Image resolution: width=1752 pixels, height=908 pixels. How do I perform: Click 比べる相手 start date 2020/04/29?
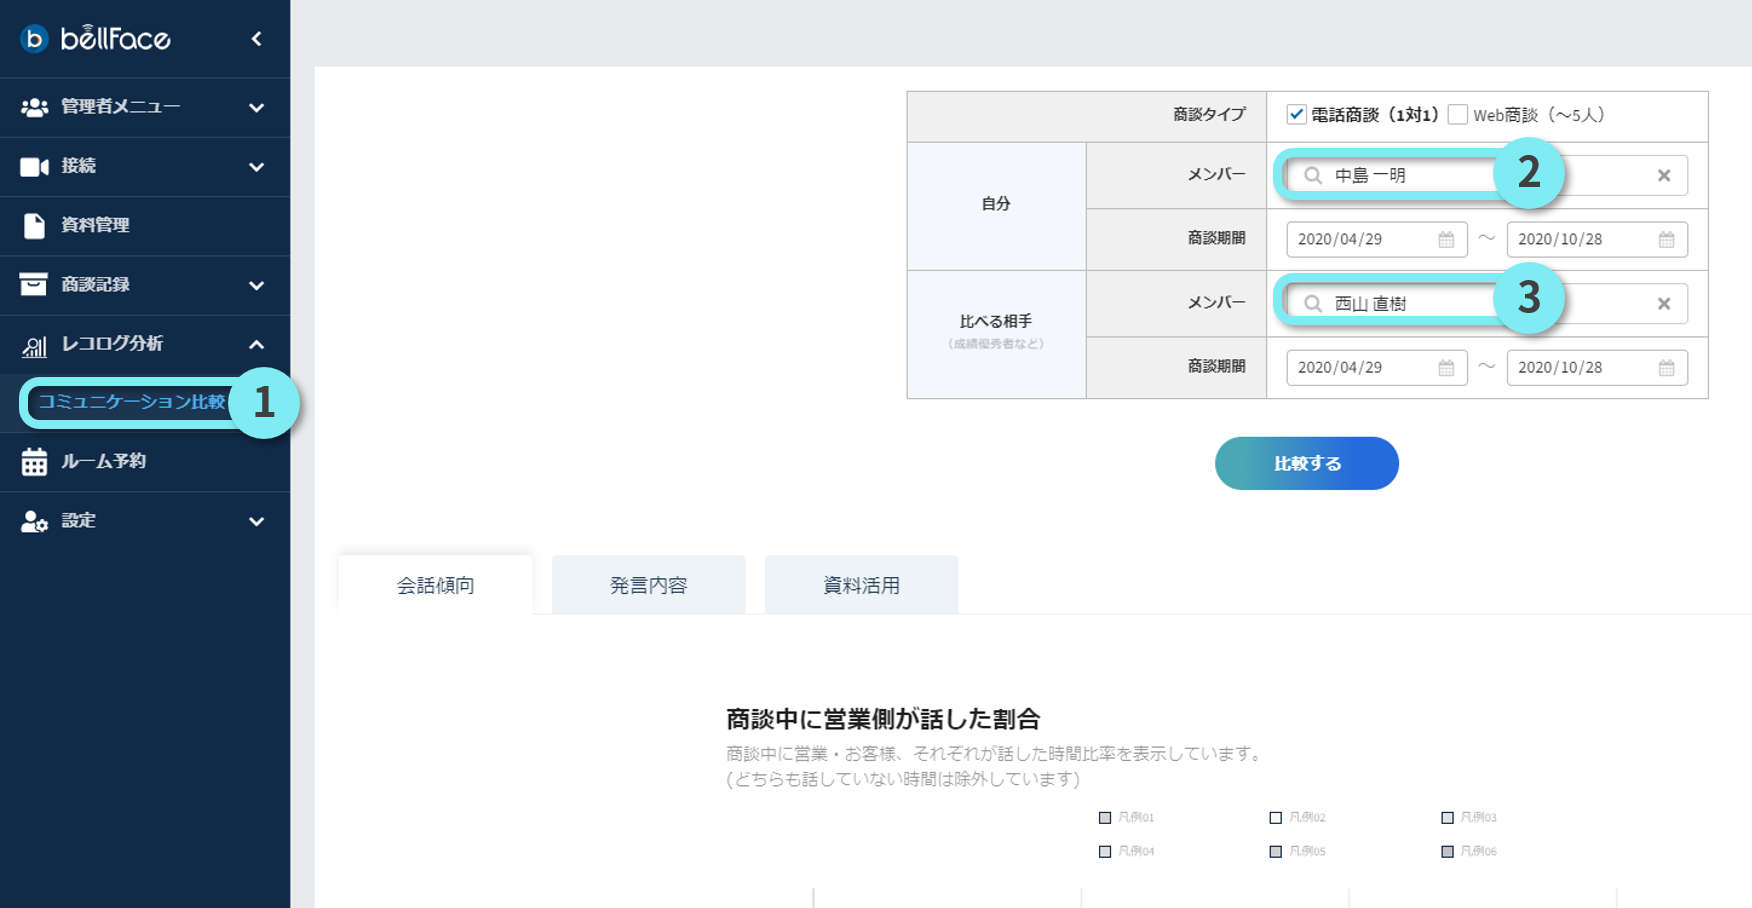pyautogui.click(x=1376, y=368)
